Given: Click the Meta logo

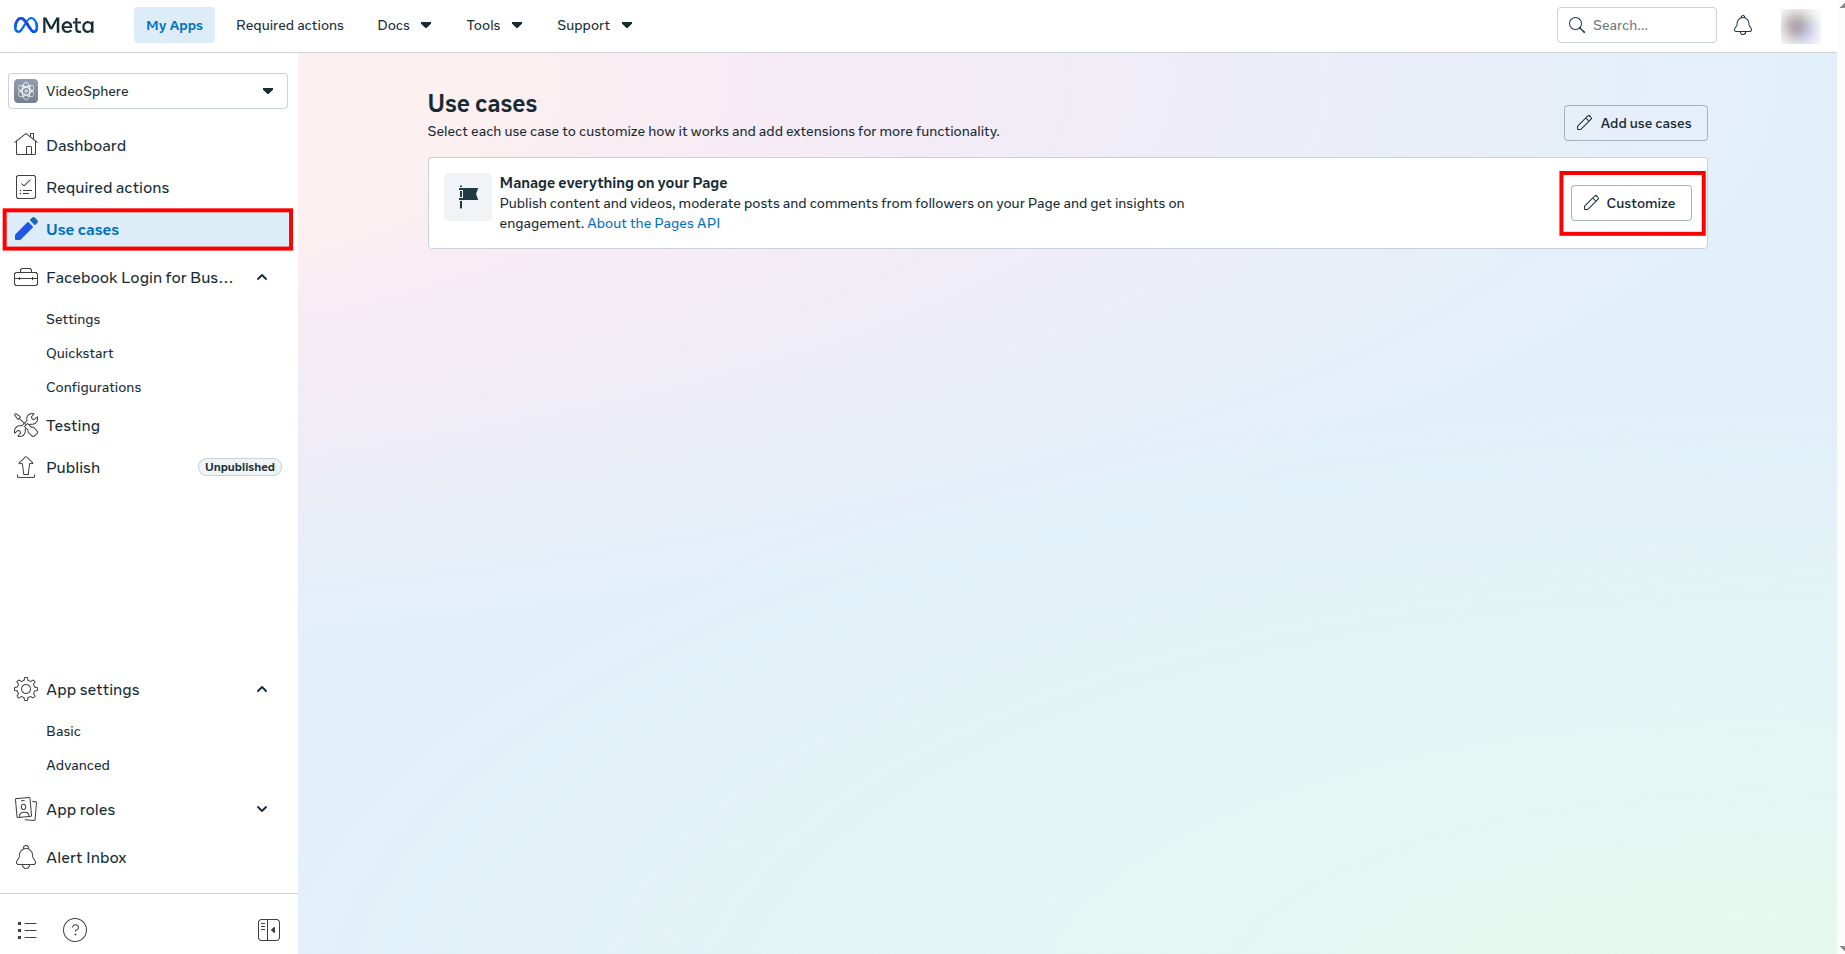Looking at the screenshot, I should [54, 25].
